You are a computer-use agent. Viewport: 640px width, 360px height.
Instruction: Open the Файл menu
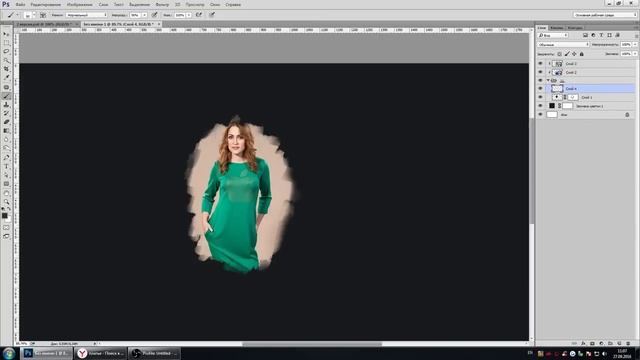click(x=20, y=4)
